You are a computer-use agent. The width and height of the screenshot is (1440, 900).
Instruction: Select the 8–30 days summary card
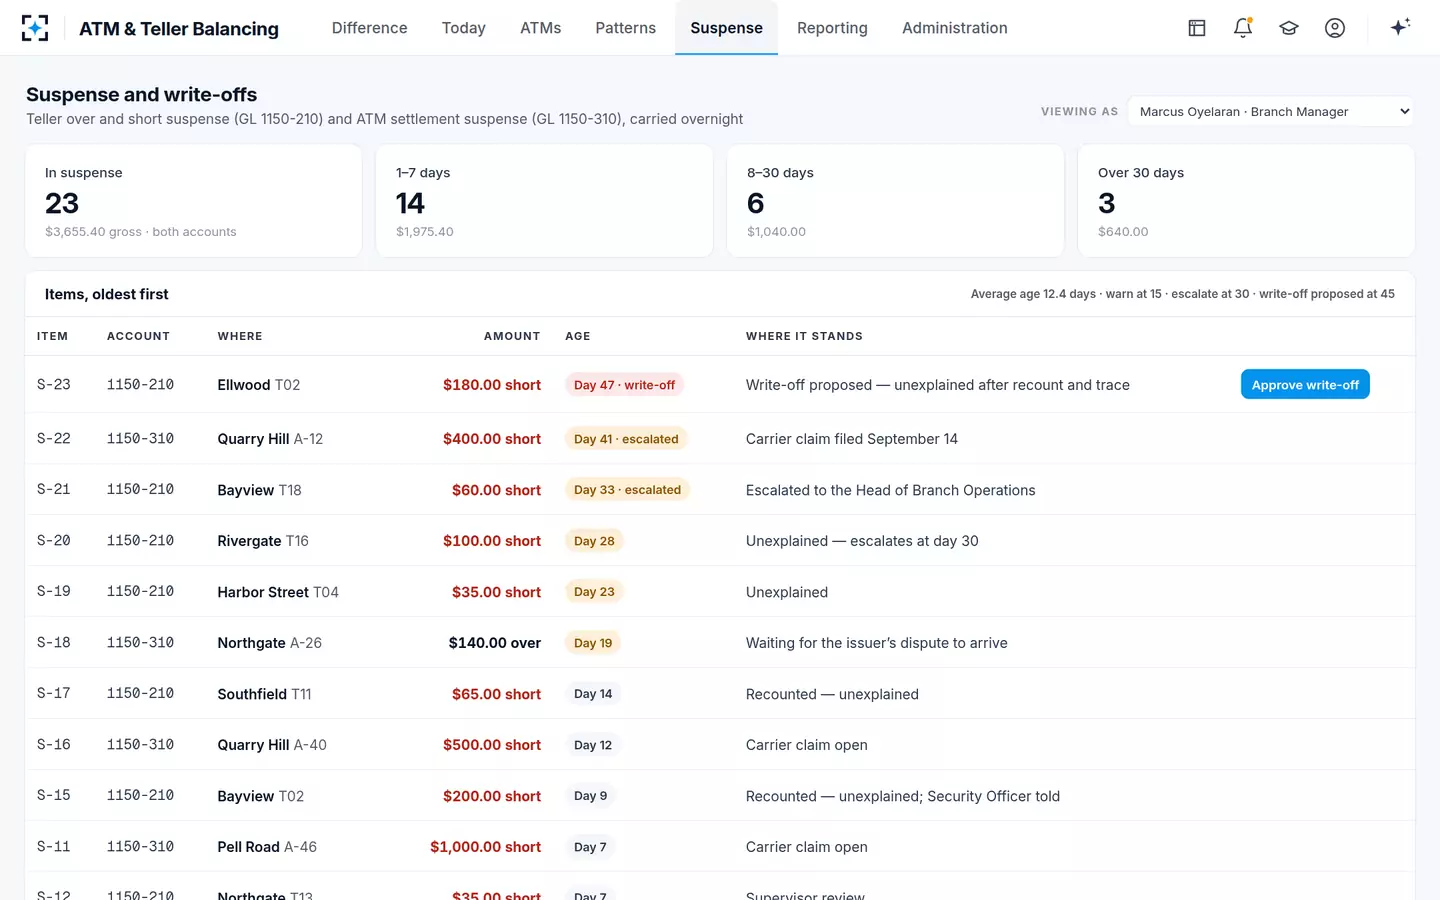[x=895, y=201]
